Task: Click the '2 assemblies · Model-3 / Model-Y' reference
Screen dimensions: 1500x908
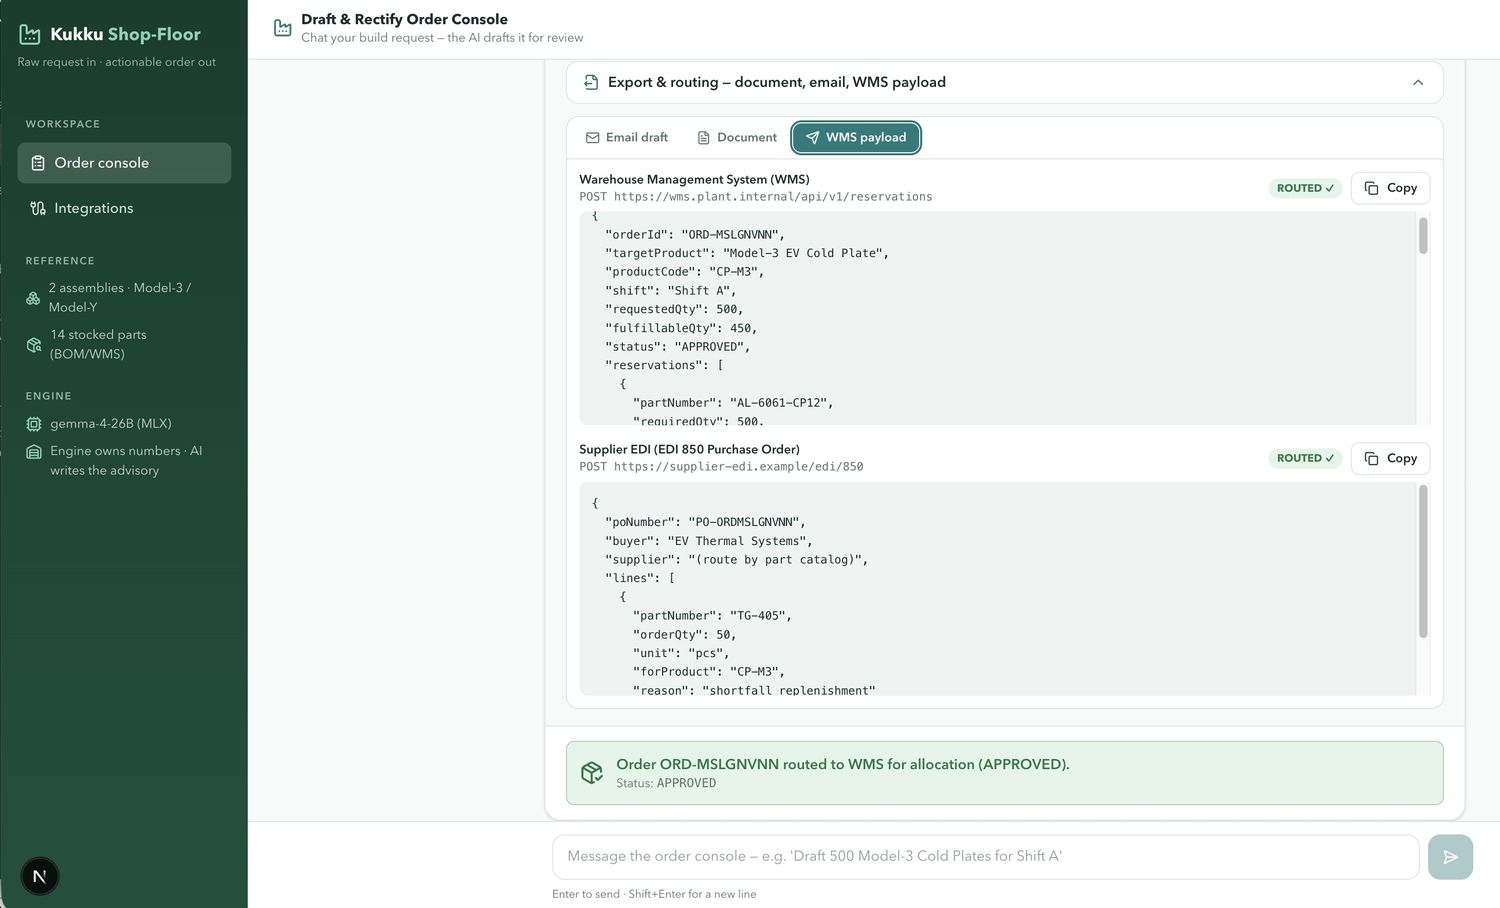Action: [120, 298]
